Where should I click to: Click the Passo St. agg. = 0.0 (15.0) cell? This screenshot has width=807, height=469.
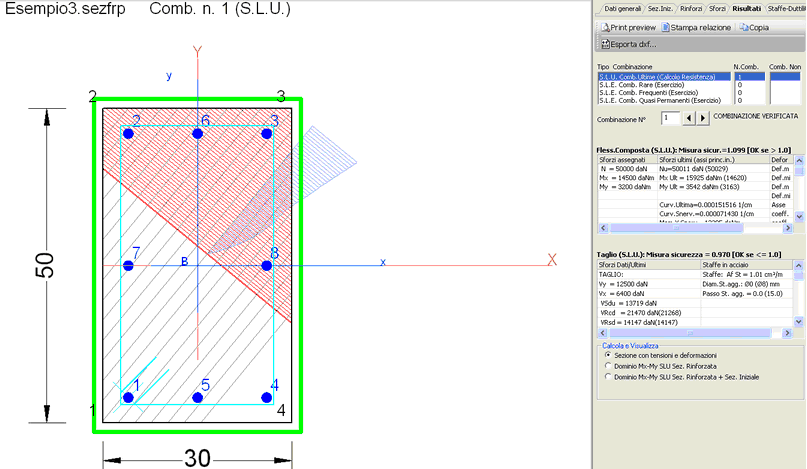pos(746,293)
